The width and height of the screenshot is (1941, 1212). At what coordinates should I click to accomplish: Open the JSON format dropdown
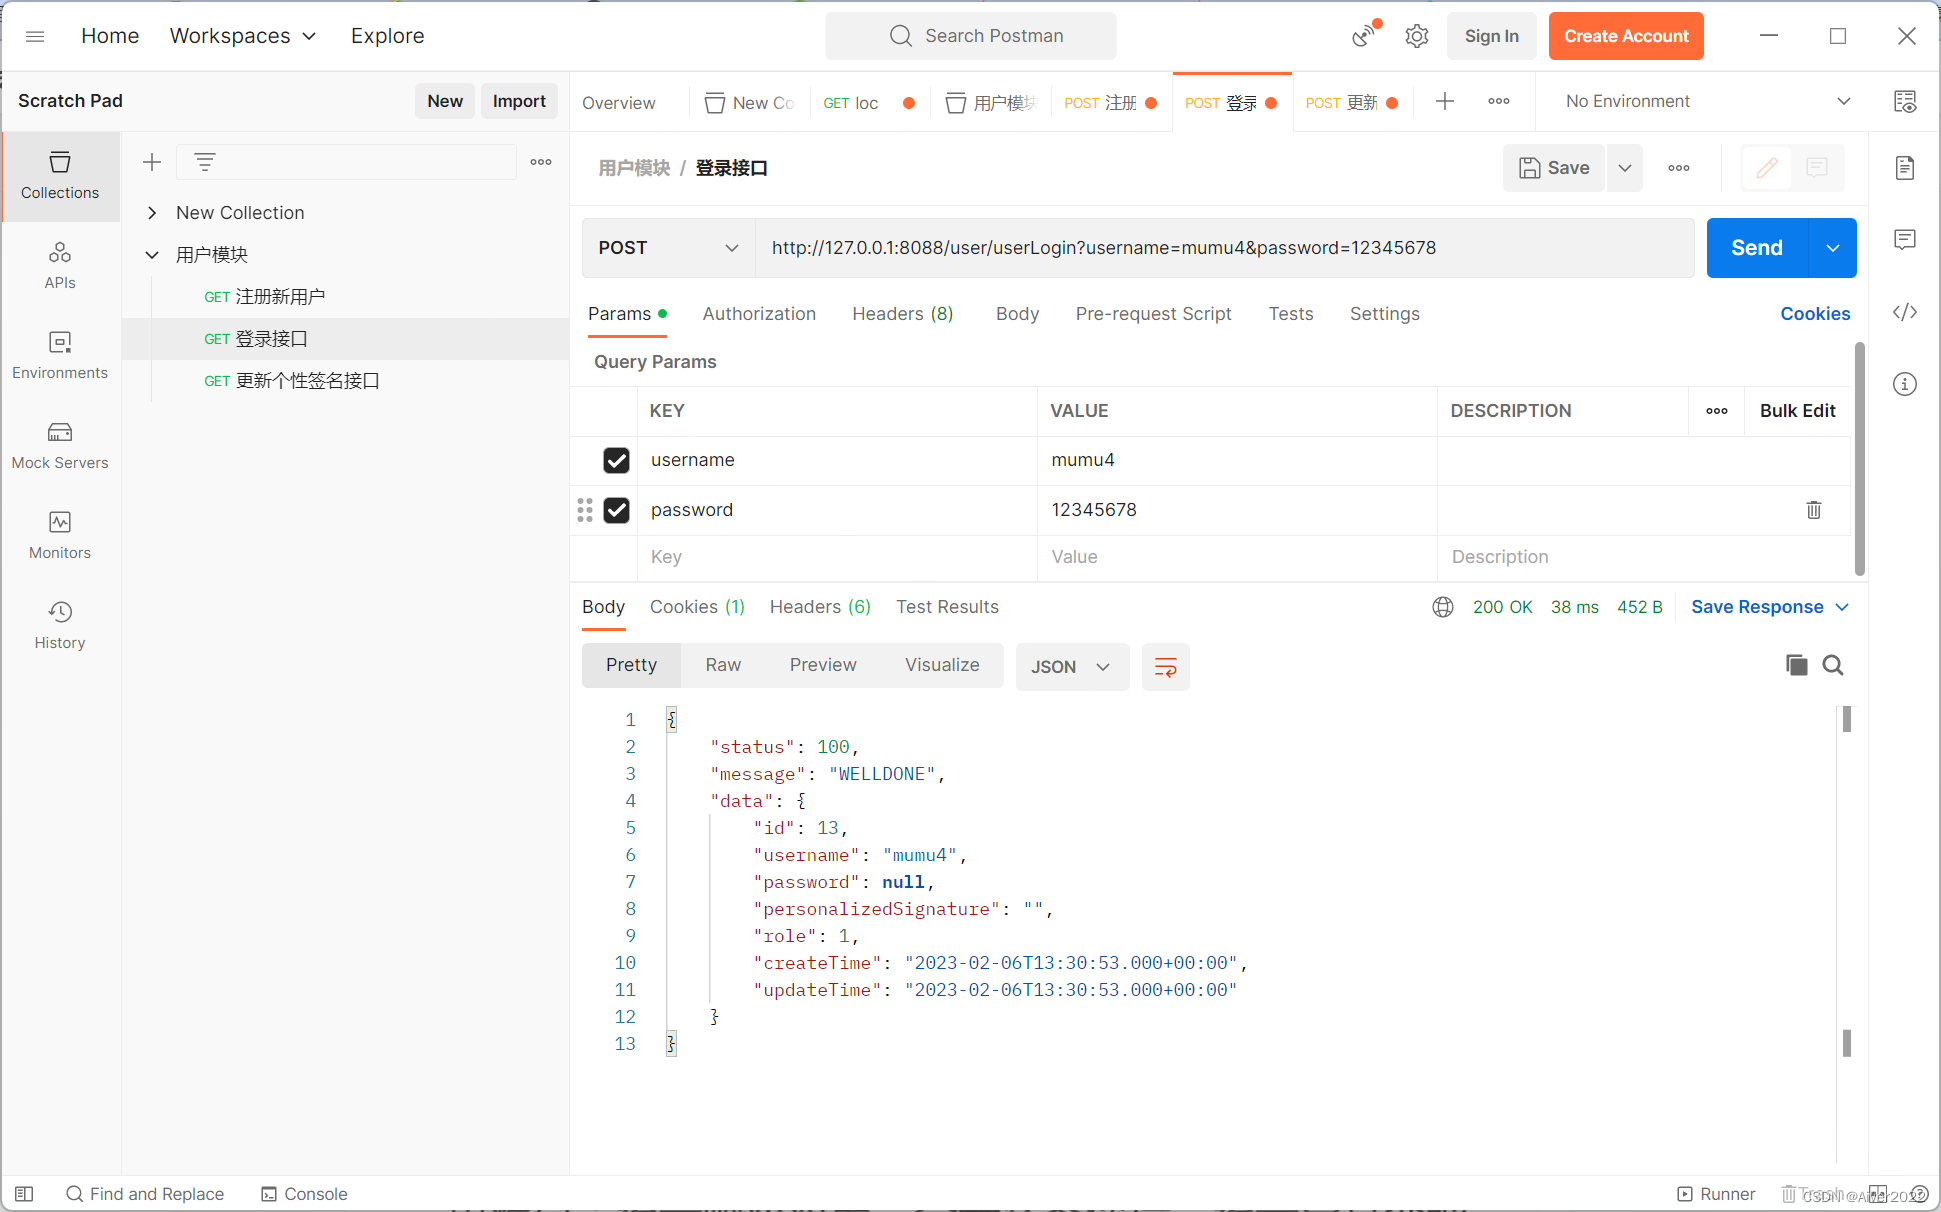(1071, 667)
